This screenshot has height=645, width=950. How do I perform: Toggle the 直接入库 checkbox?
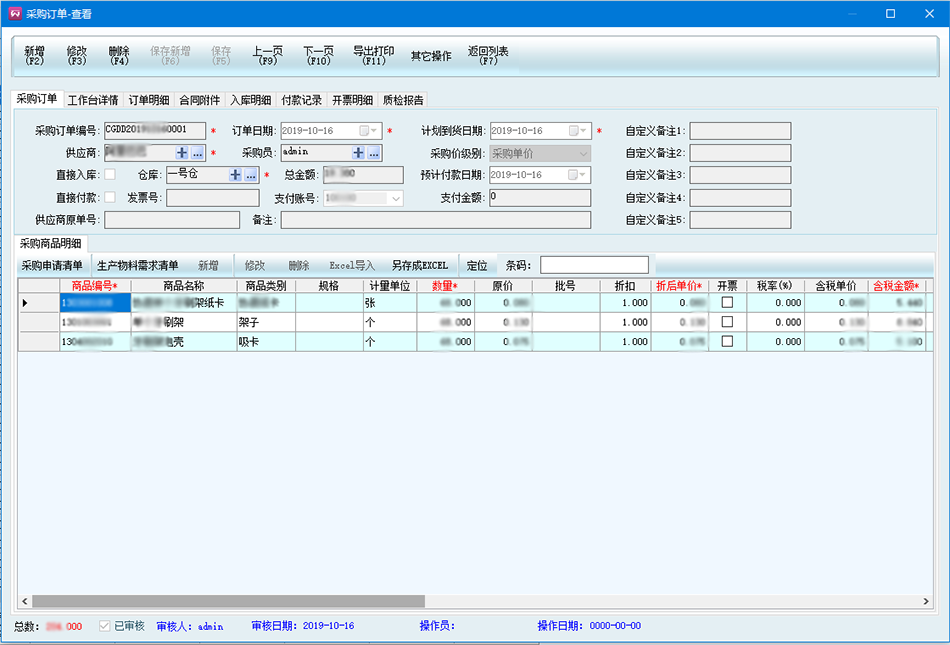(110, 174)
